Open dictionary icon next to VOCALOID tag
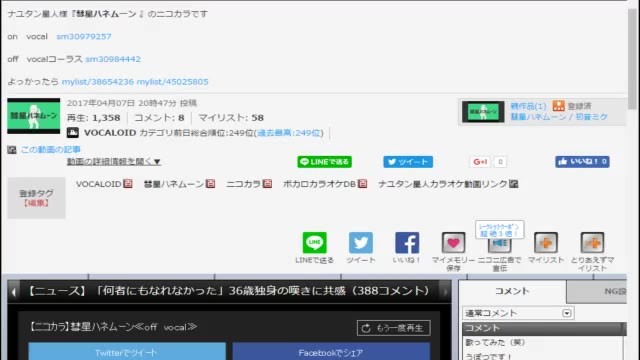This screenshot has width=640, height=360. [x=128, y=184]
